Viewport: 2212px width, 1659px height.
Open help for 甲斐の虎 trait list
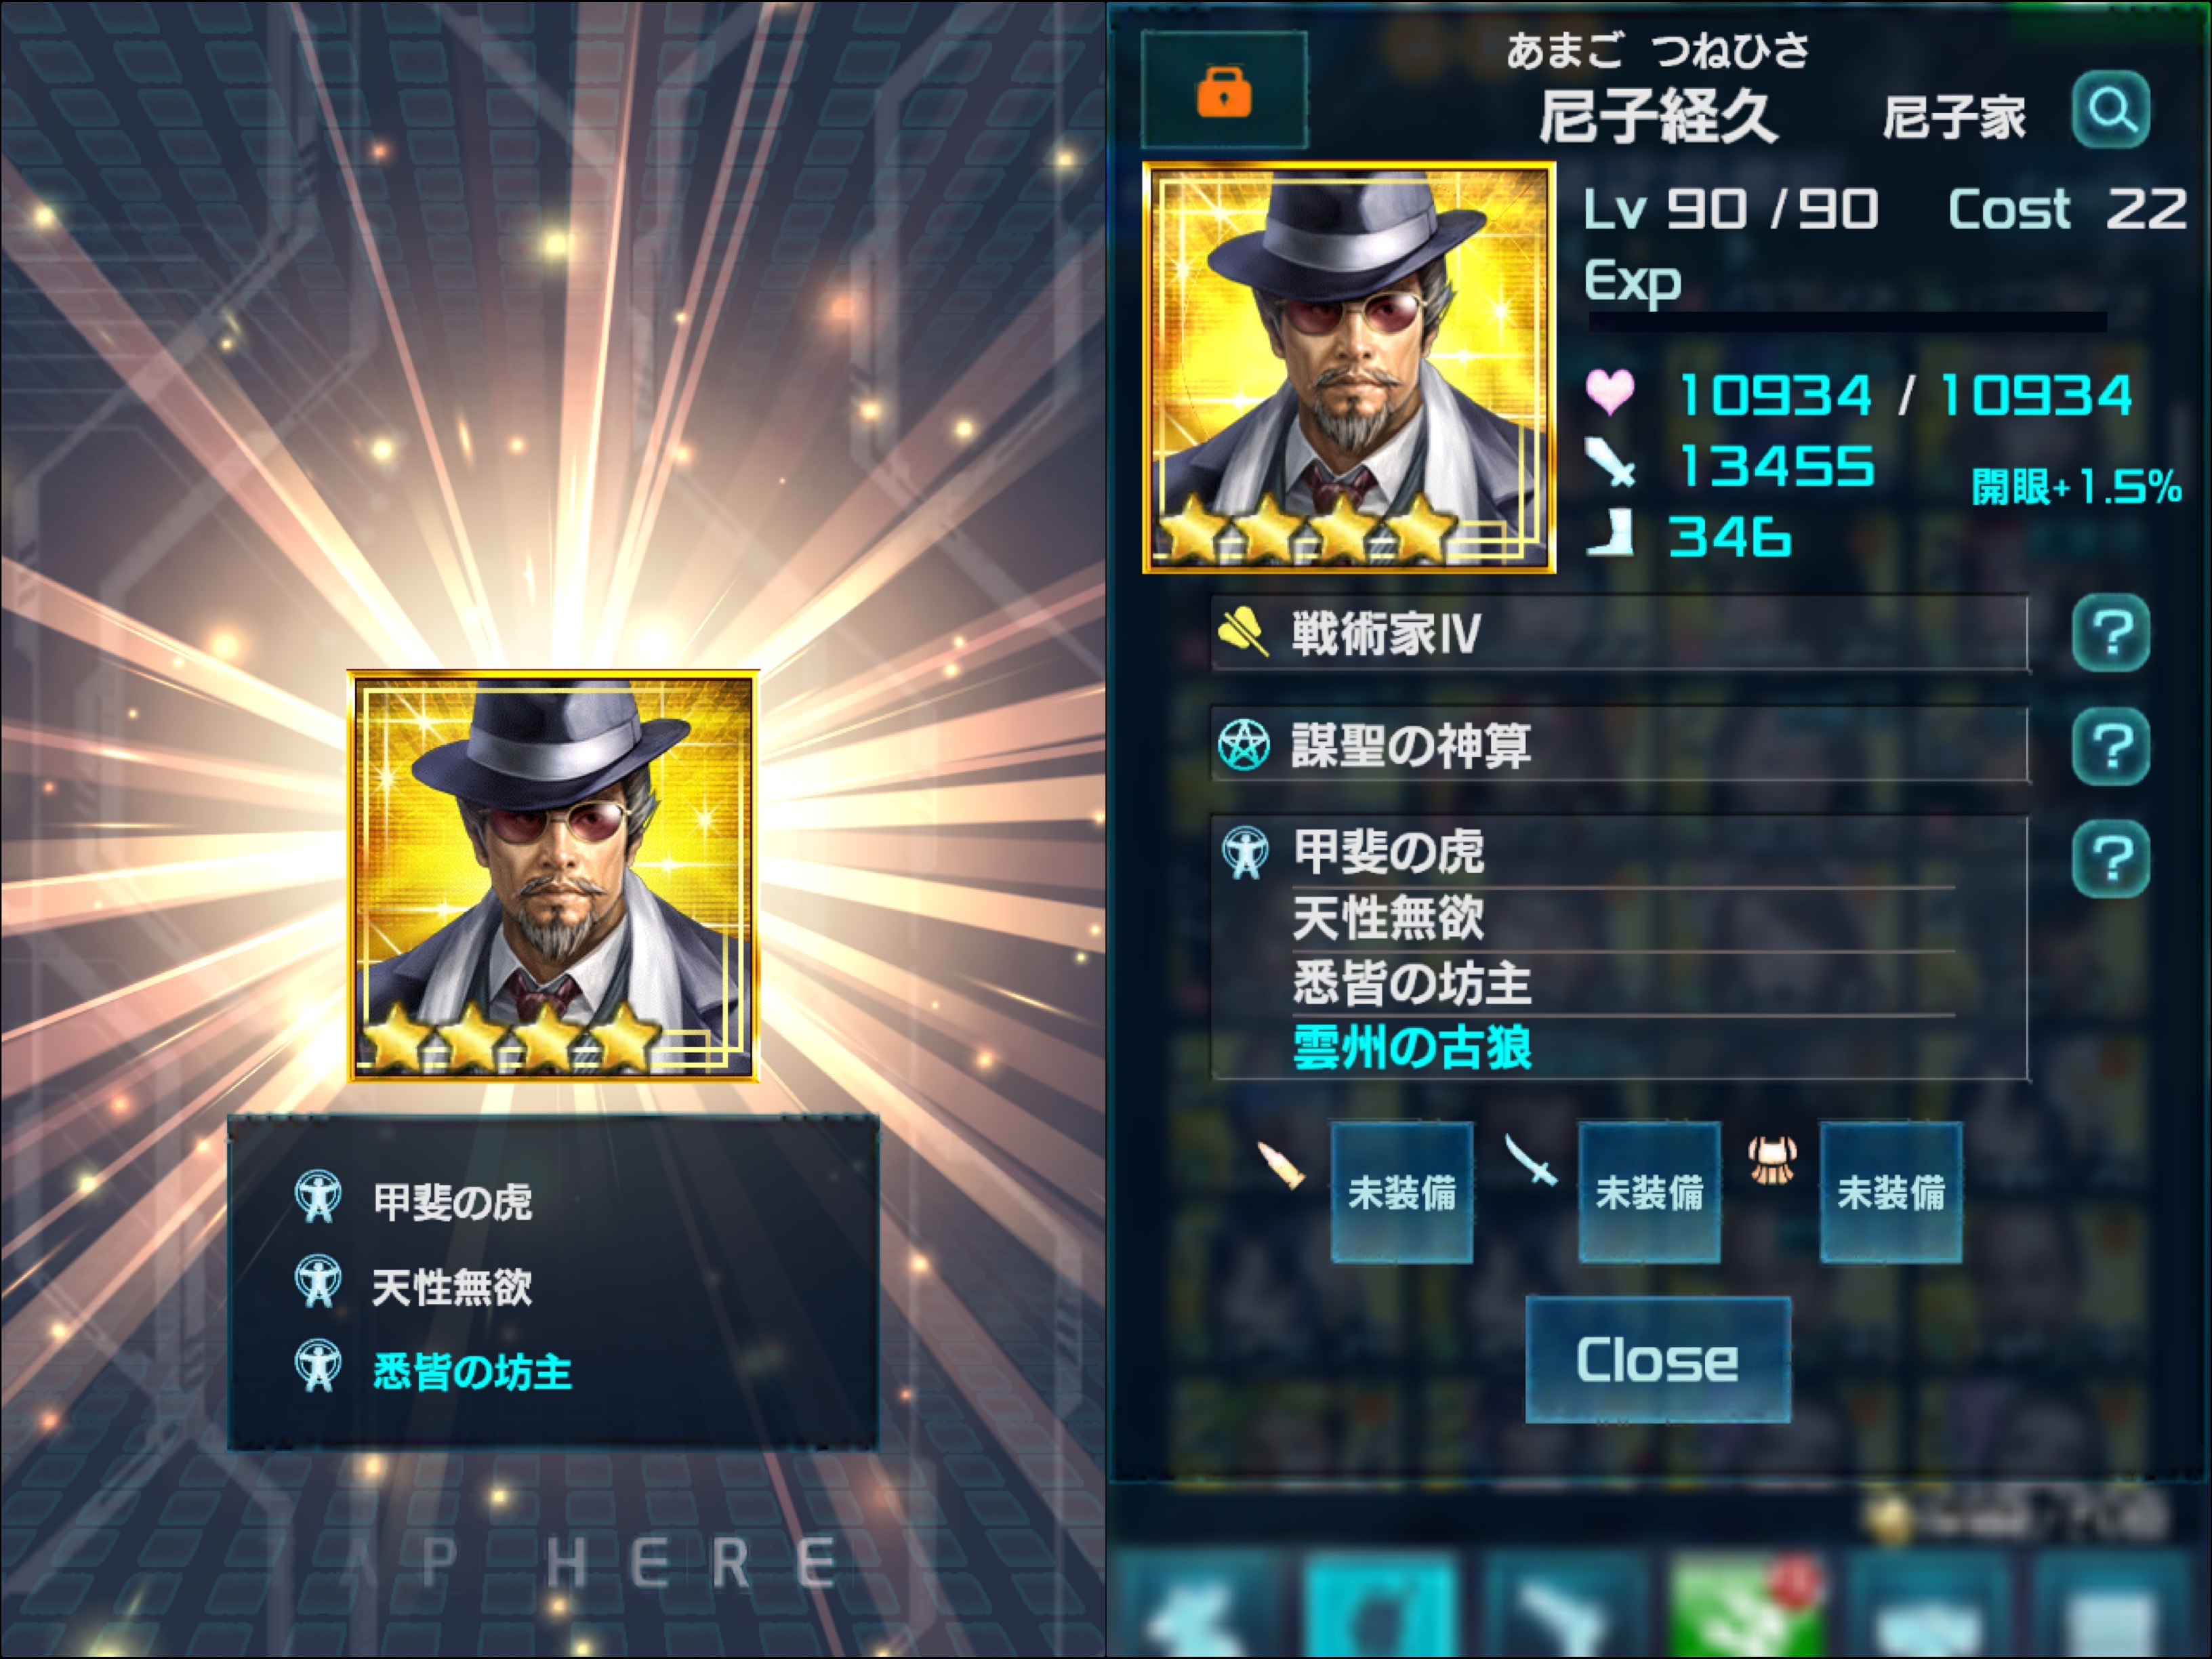(2111, 858)
